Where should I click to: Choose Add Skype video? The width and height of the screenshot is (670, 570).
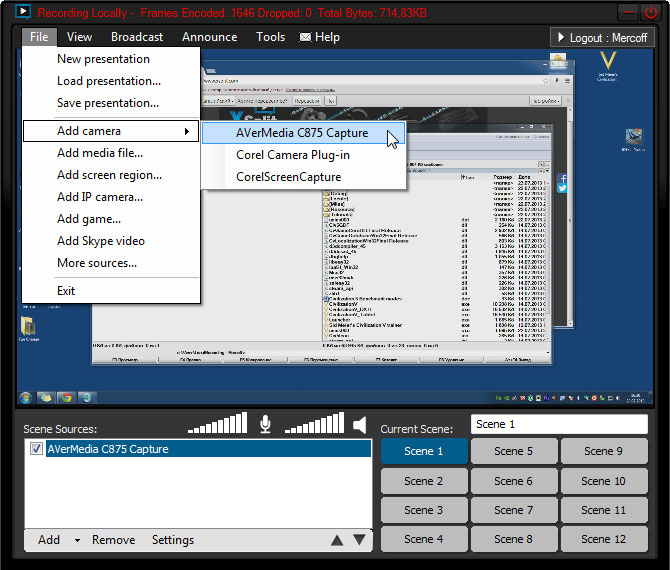(x=111, y=241)
